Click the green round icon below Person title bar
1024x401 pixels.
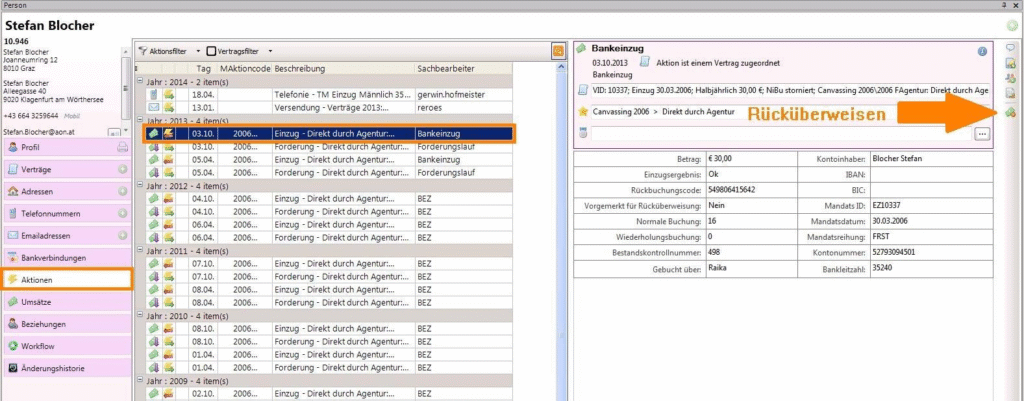[x=1013, y=25]
